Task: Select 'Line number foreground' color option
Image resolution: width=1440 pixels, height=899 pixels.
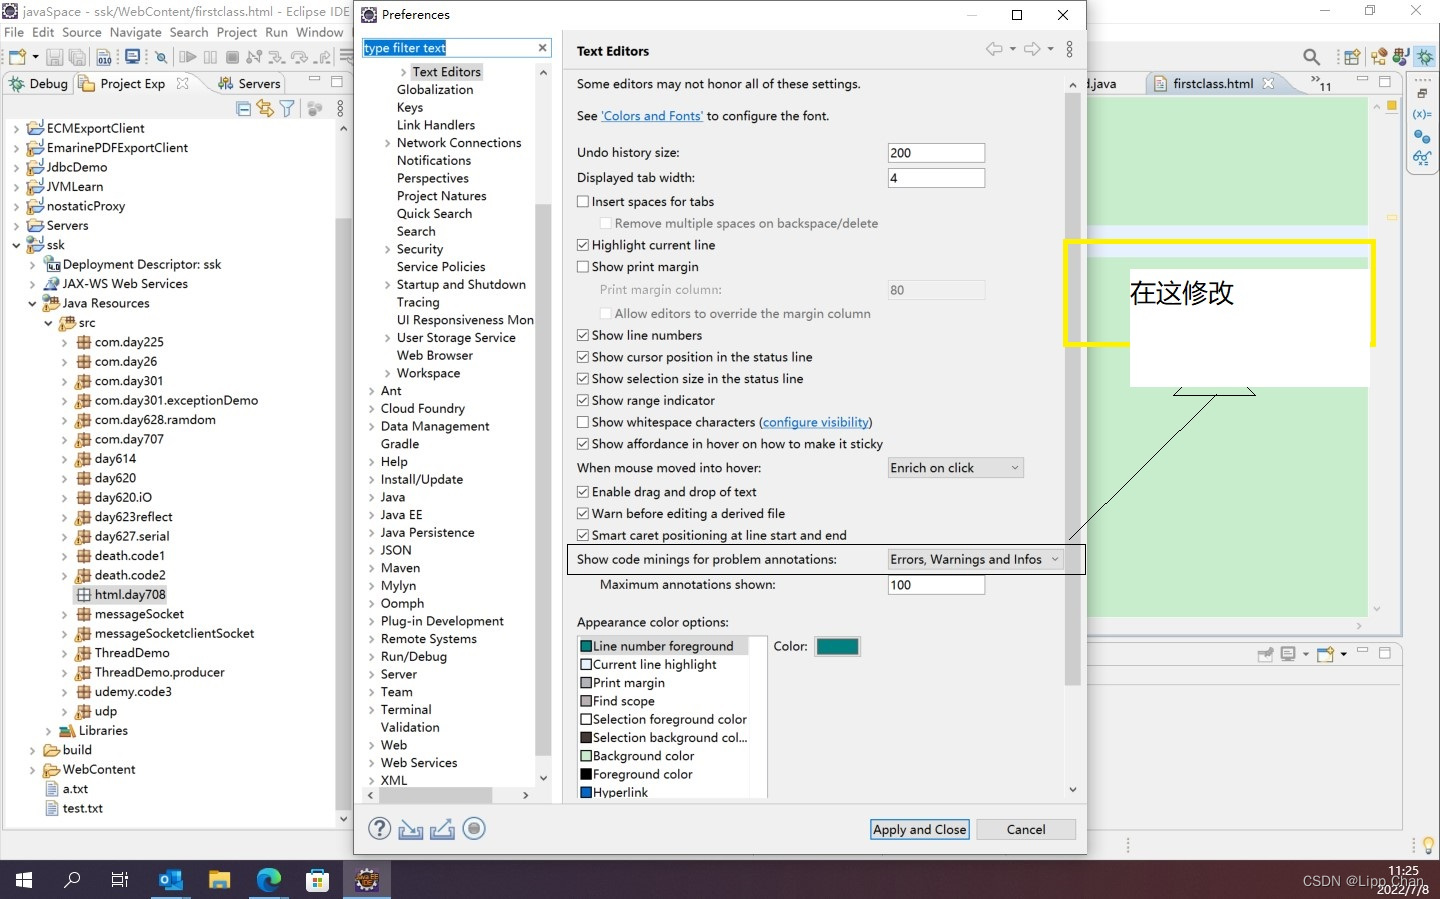Action: click(663, 646)
